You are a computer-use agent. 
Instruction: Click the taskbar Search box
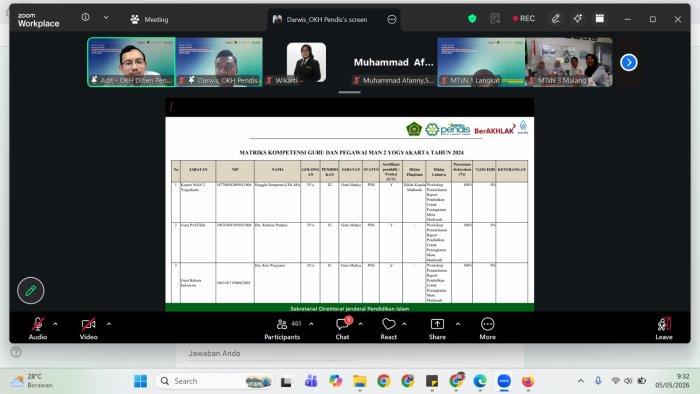[x=214, y=381]
